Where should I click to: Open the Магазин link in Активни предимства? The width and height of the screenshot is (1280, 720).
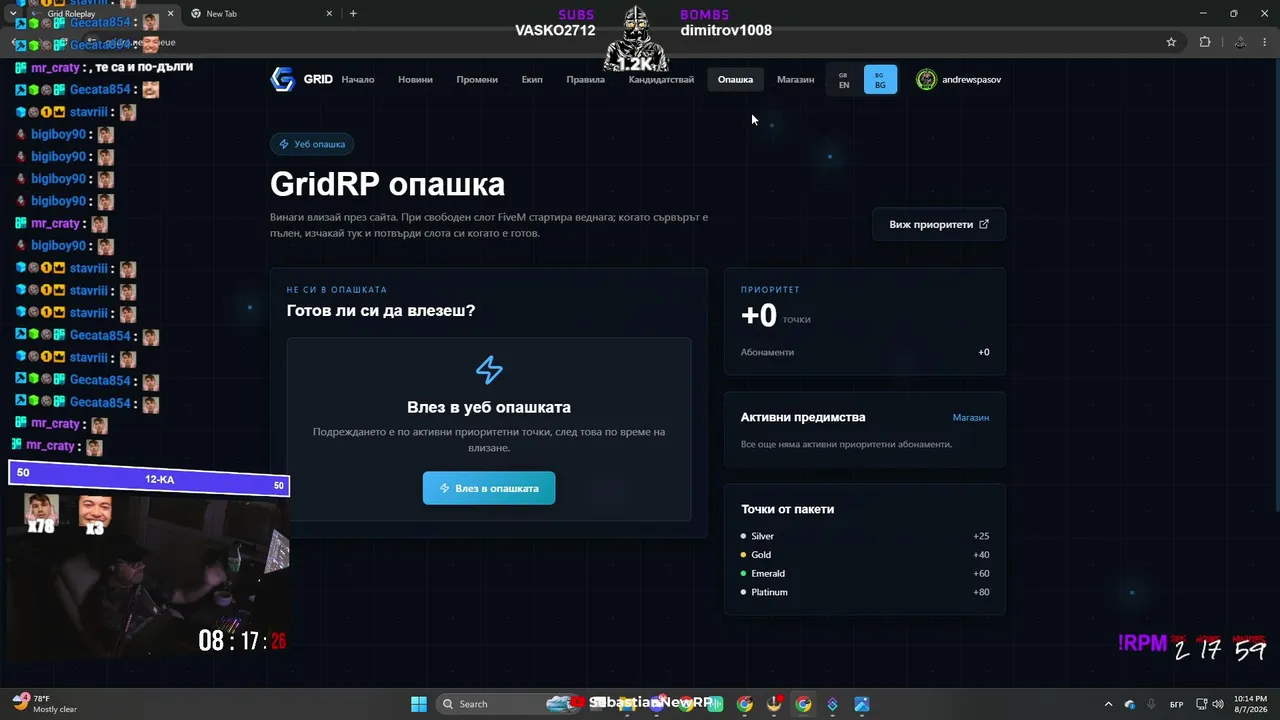(971, 417)
